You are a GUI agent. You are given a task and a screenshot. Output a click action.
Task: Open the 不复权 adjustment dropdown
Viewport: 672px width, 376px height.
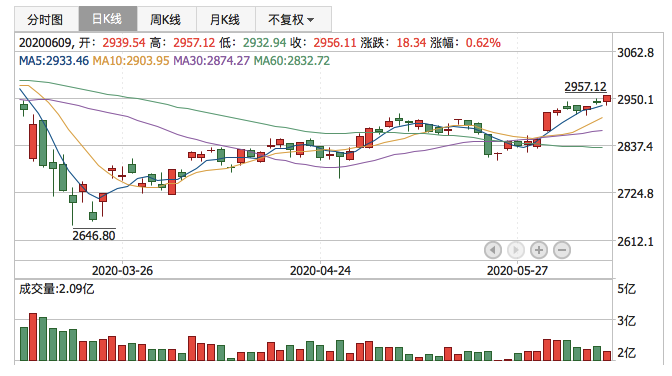[x=293, y=19]
